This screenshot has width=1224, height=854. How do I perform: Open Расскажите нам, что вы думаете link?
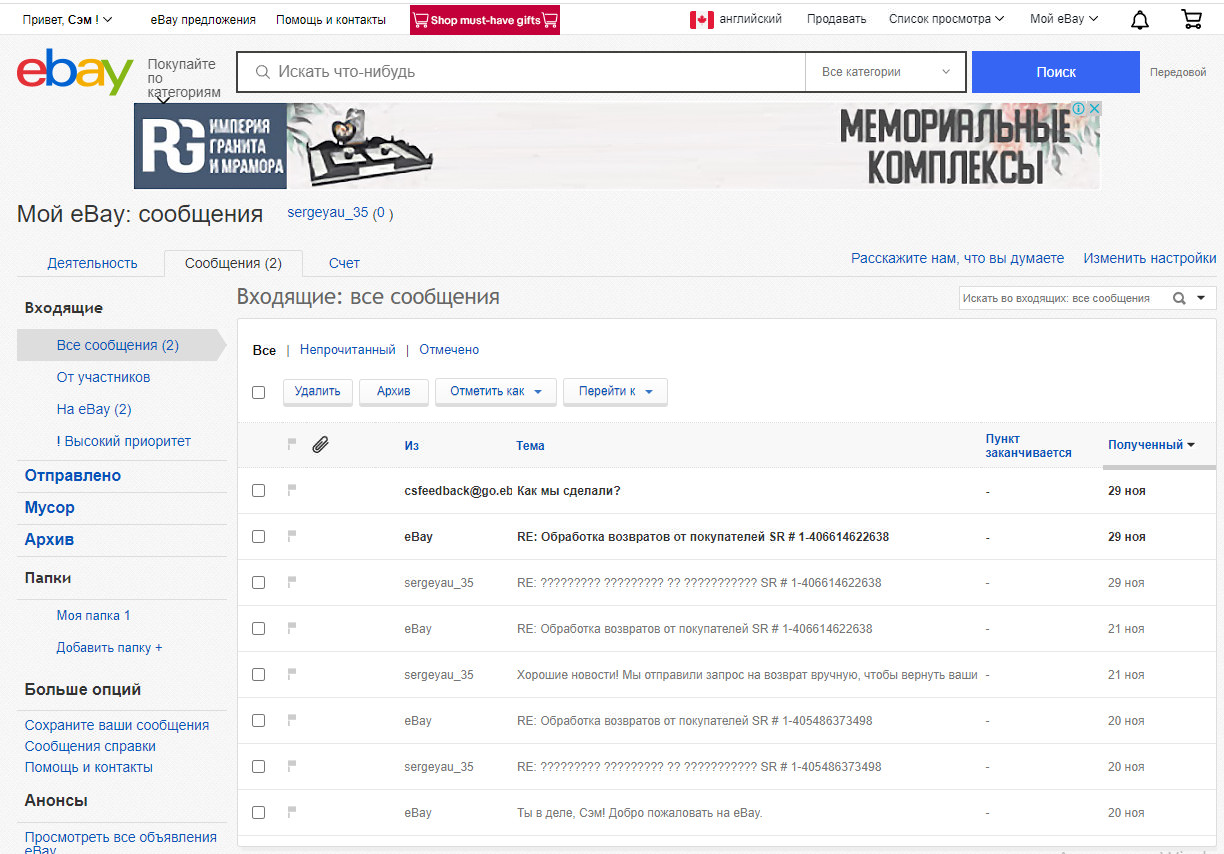pyautogui.click(x=958, y=258)
